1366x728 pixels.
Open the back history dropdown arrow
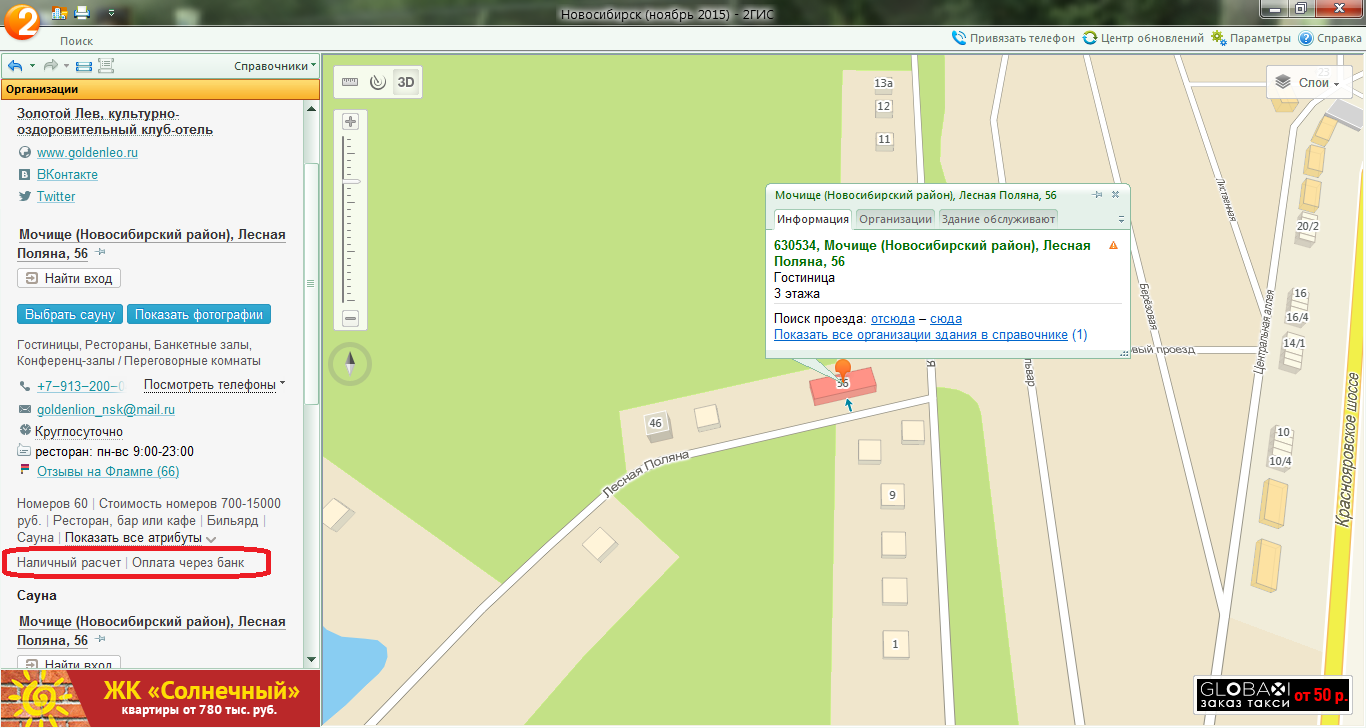pos(32,66)
